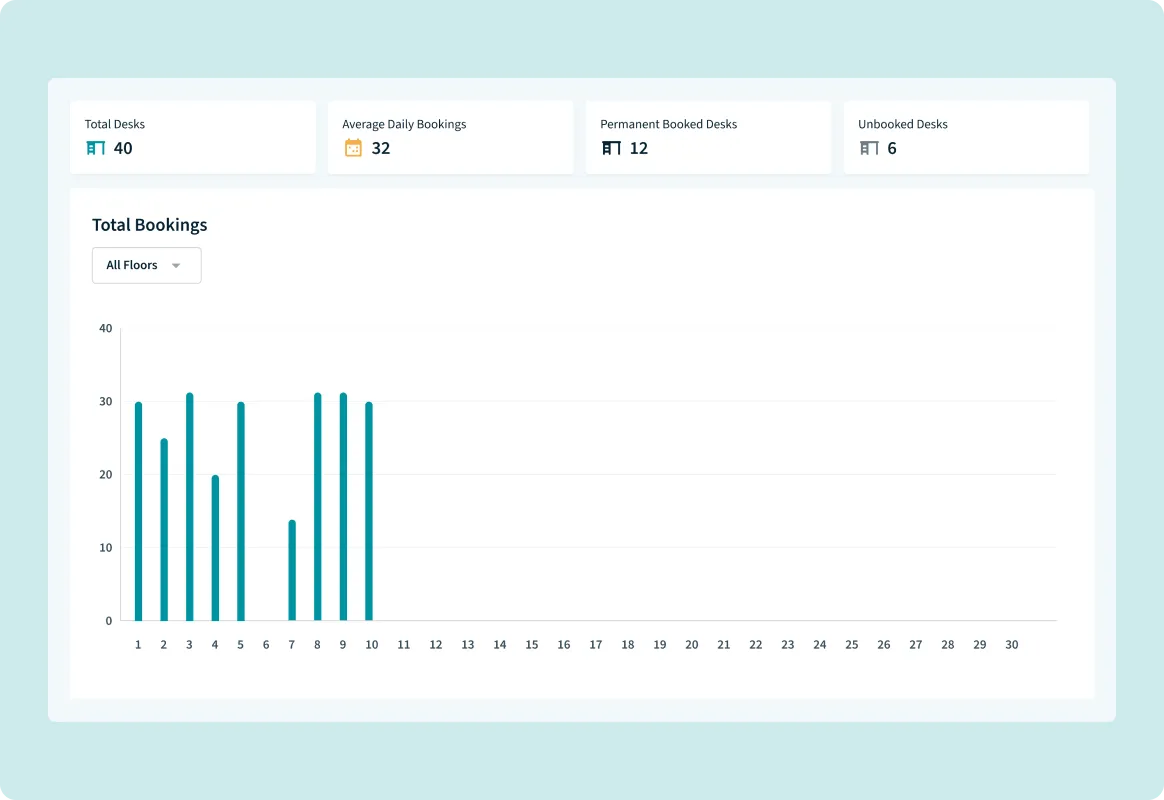
Task: Click the bar for day 3
Action: click(189, 507)
